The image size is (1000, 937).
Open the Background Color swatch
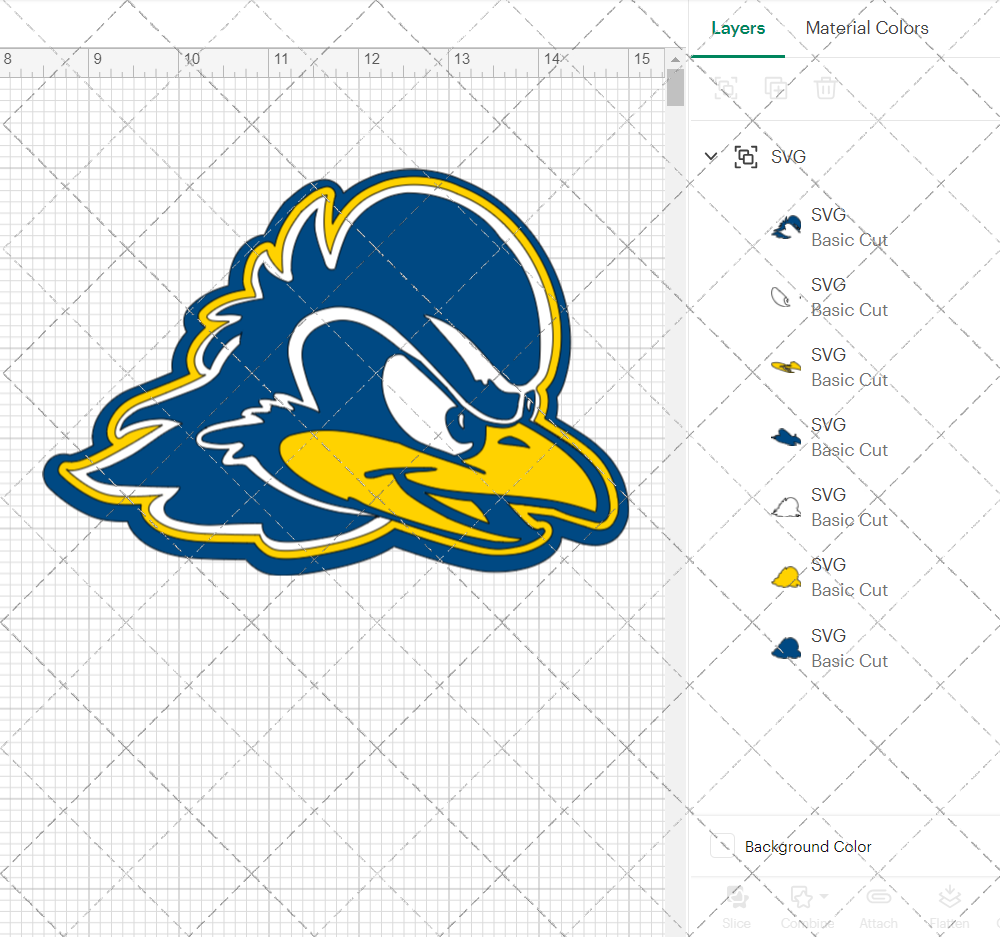click(x=722, y=846)
